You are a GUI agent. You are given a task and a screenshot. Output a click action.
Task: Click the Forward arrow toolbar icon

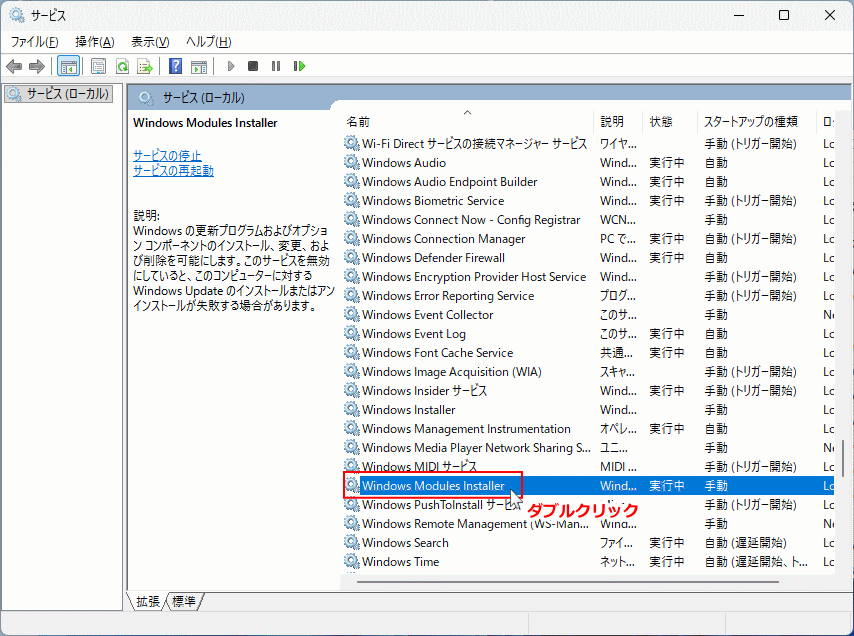pyautogui.click(x=36, y=66)
